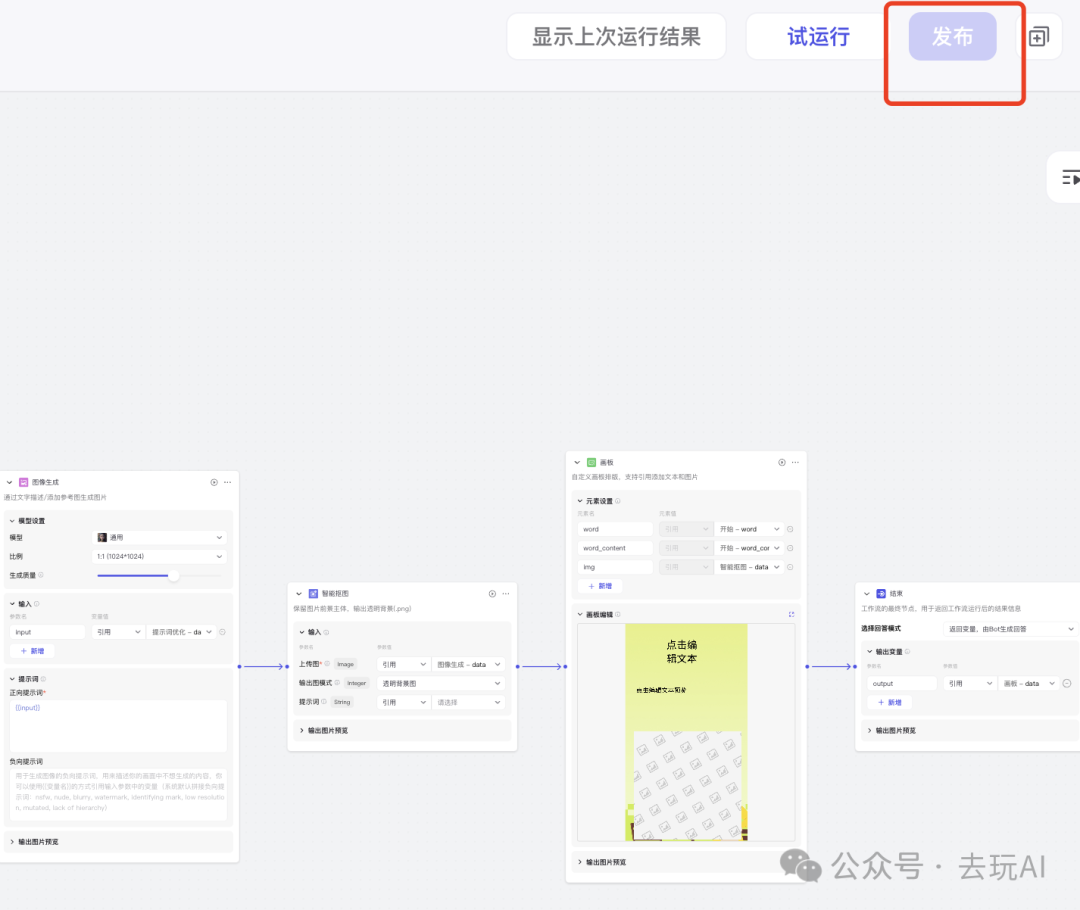Remove the input row in 图像生成 with minus icon
This screenshot has width=1080, height=910.
(222, 632)
